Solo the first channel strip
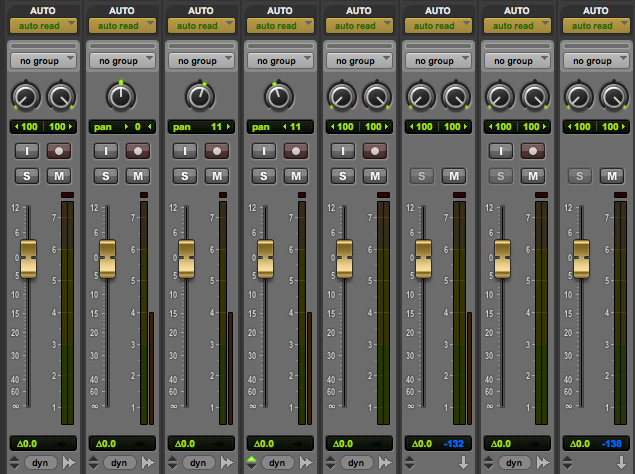The height and width of the screenshot is (474, 635). (x=27, y=176)
